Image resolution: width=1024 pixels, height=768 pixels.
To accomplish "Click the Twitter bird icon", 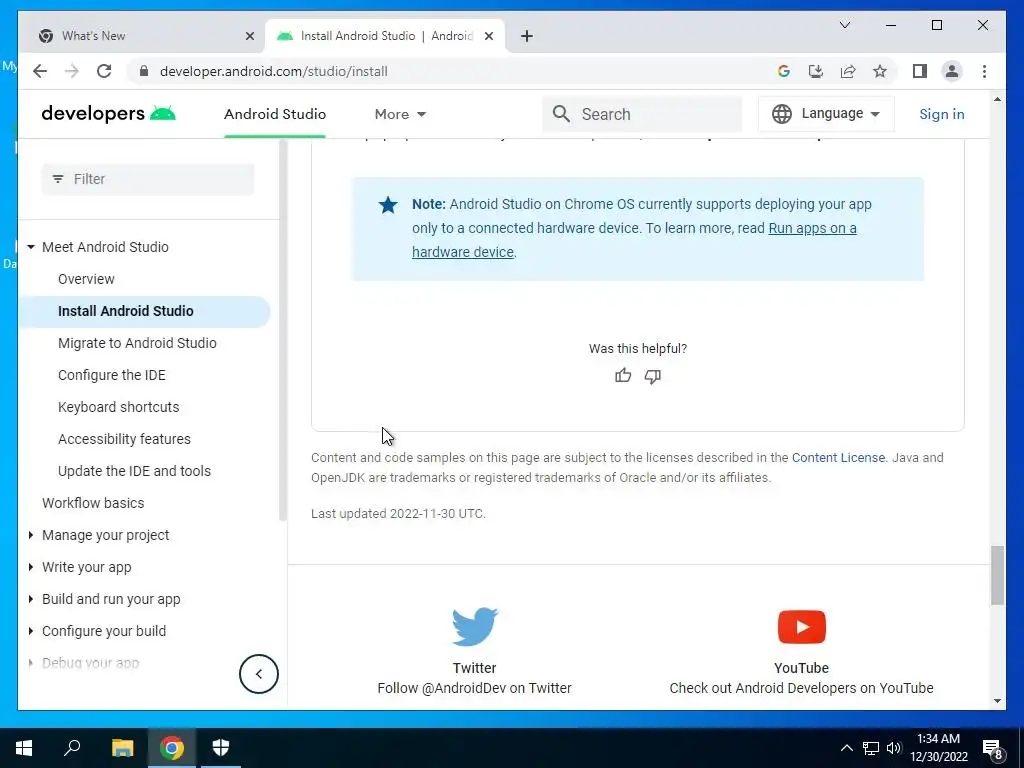I will (x=475, y=626).
